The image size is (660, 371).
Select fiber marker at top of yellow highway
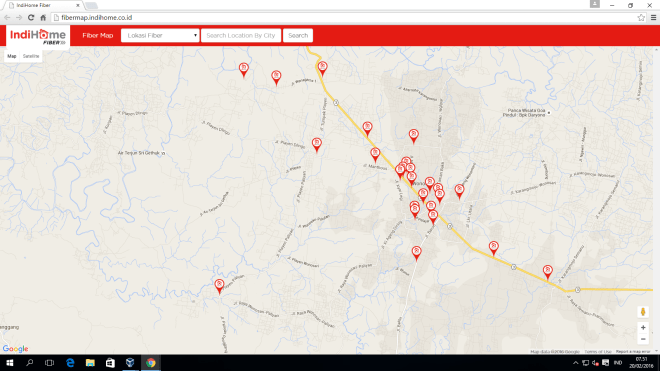coord(322,68)
